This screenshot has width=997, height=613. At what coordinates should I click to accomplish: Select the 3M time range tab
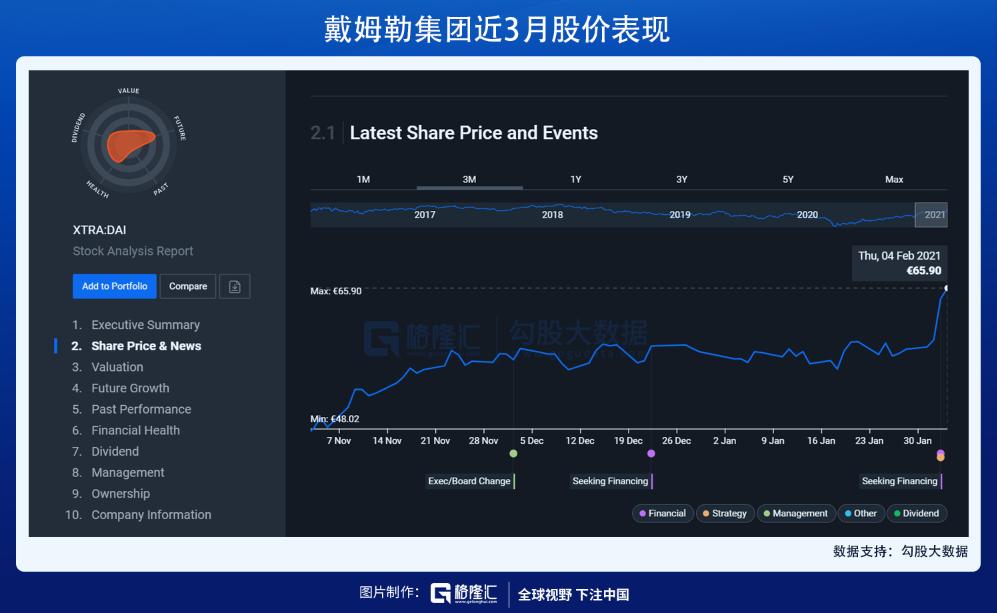pos(469,179)
